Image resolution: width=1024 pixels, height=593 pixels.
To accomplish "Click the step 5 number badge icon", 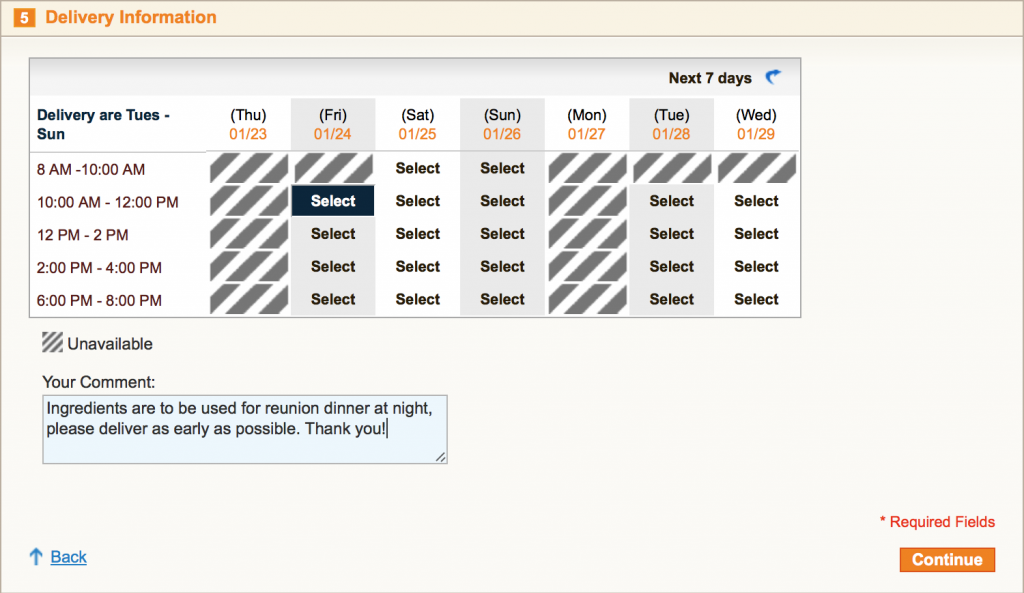I will tap(24, 18).
